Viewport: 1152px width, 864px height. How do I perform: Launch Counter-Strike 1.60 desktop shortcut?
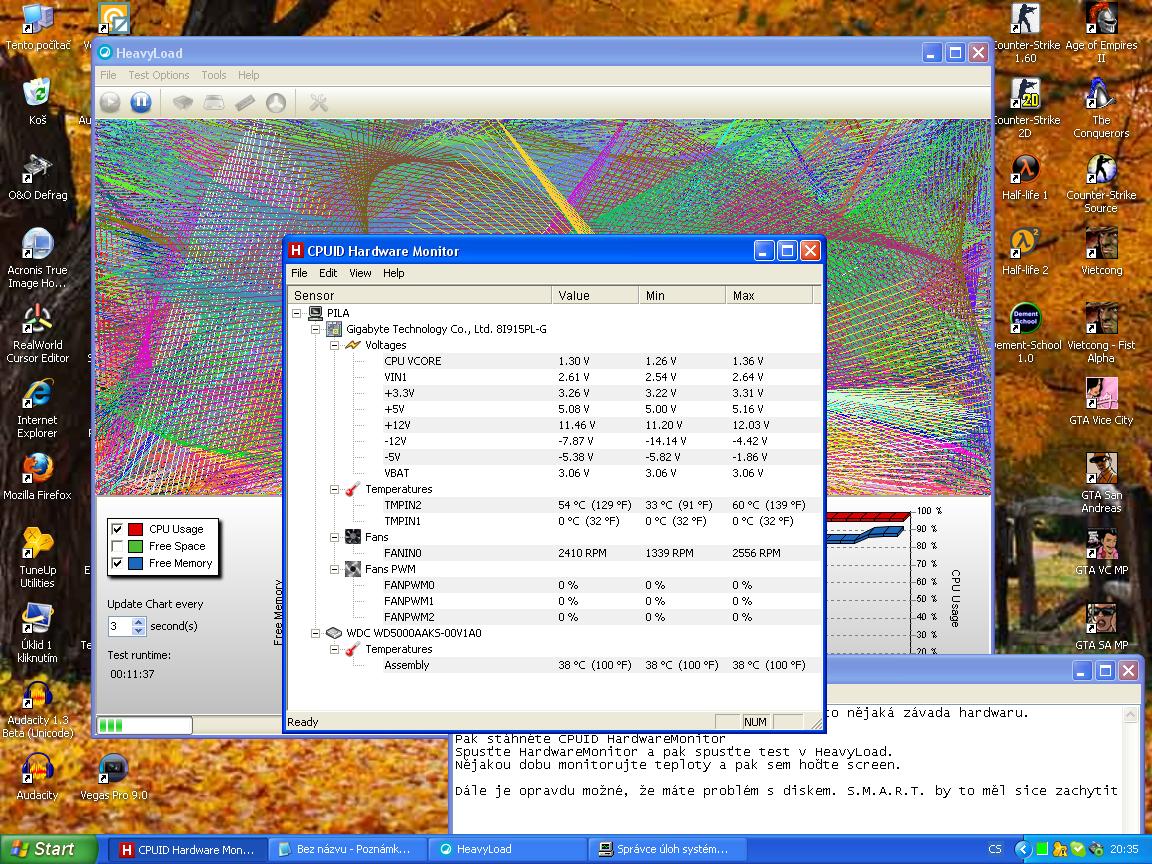pos(1026,33)
